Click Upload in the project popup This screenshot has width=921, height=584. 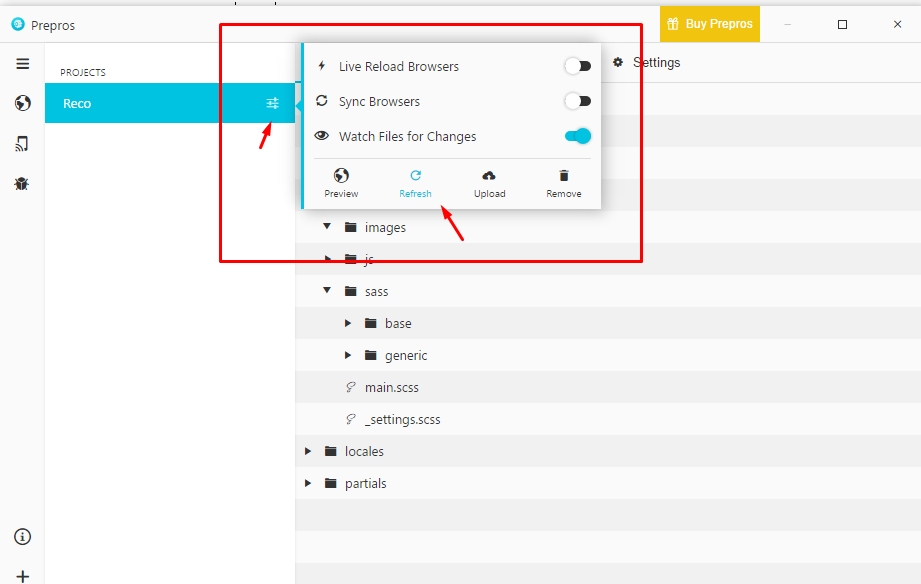pos(489,183)
